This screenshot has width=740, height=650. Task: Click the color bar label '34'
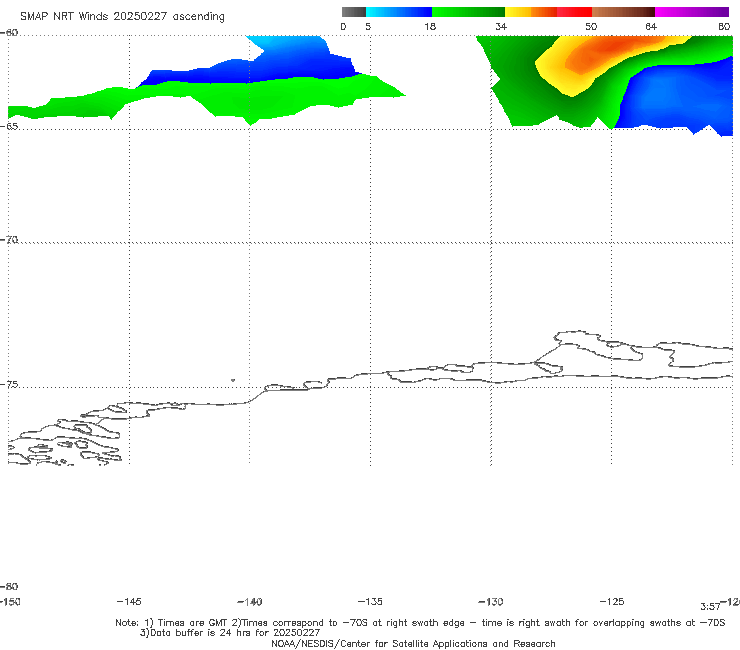501,26
